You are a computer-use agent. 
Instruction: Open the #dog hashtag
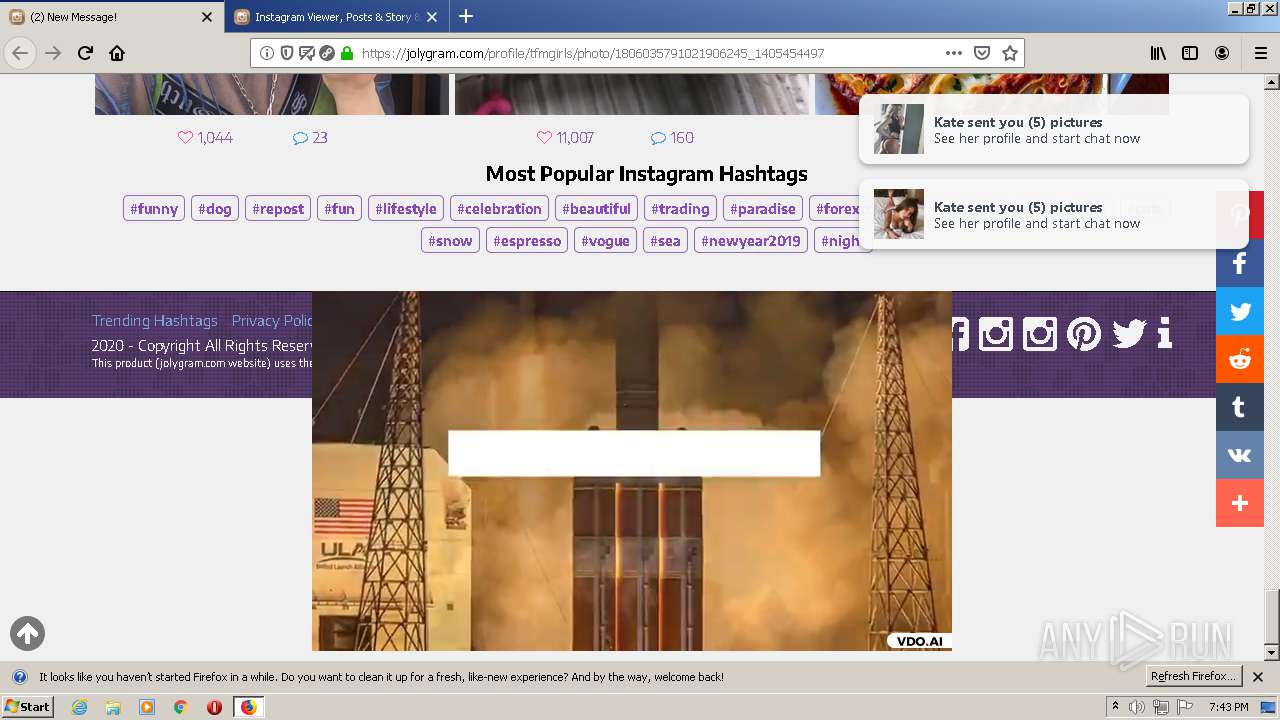coord(215,209)
